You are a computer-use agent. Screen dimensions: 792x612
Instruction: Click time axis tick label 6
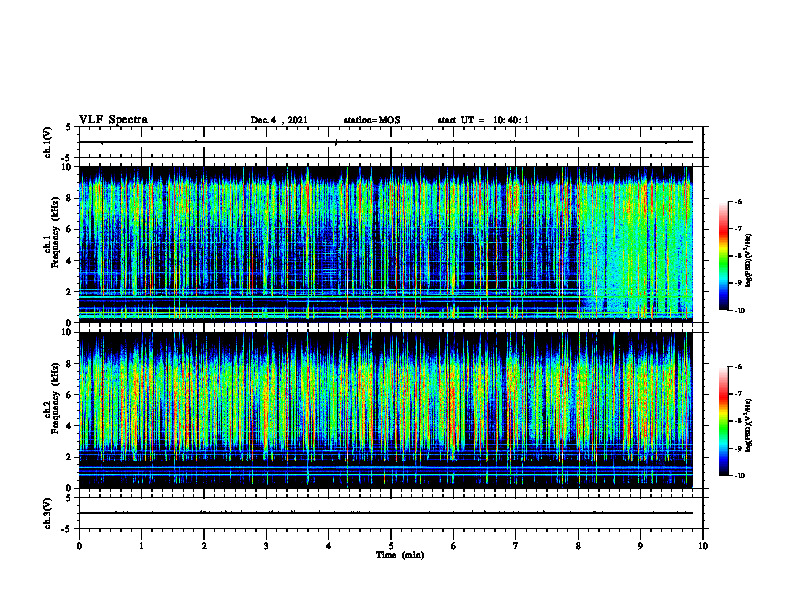pos(454,546)
